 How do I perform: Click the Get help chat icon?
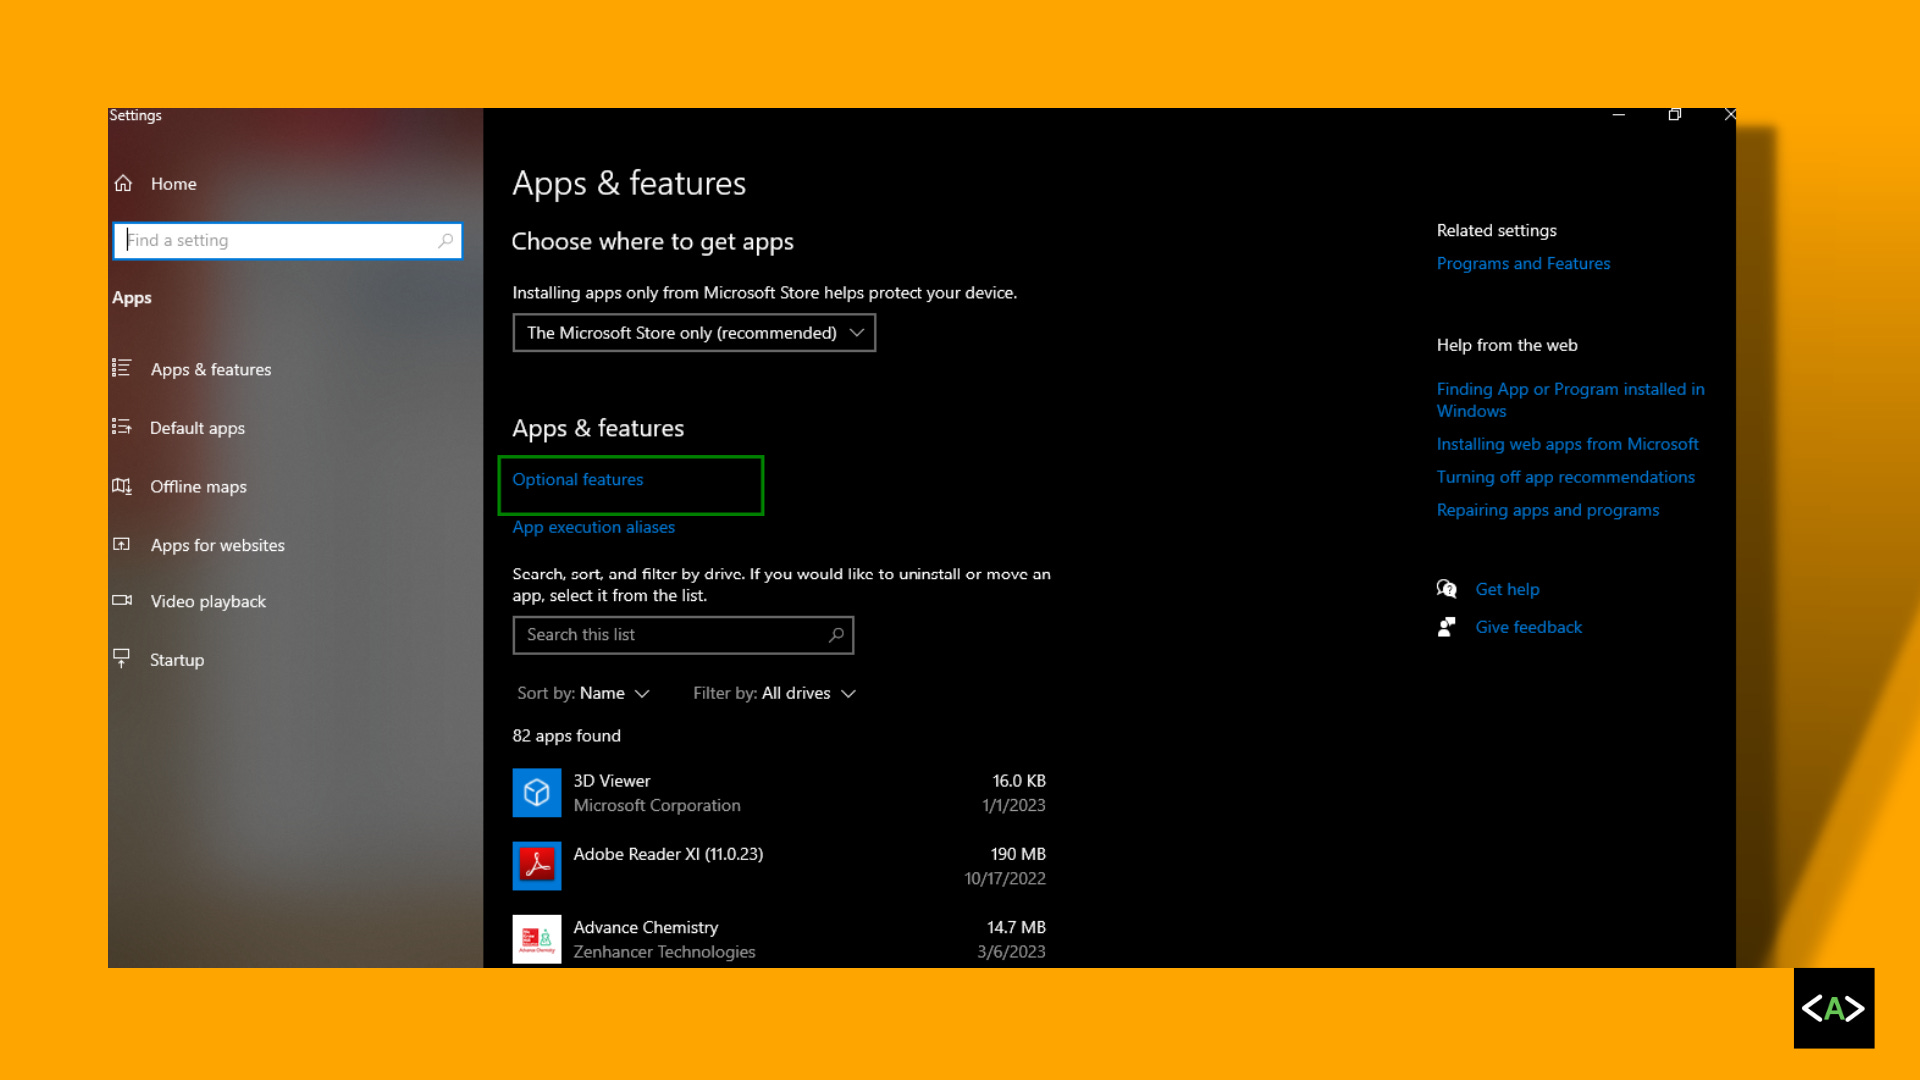1446,589
